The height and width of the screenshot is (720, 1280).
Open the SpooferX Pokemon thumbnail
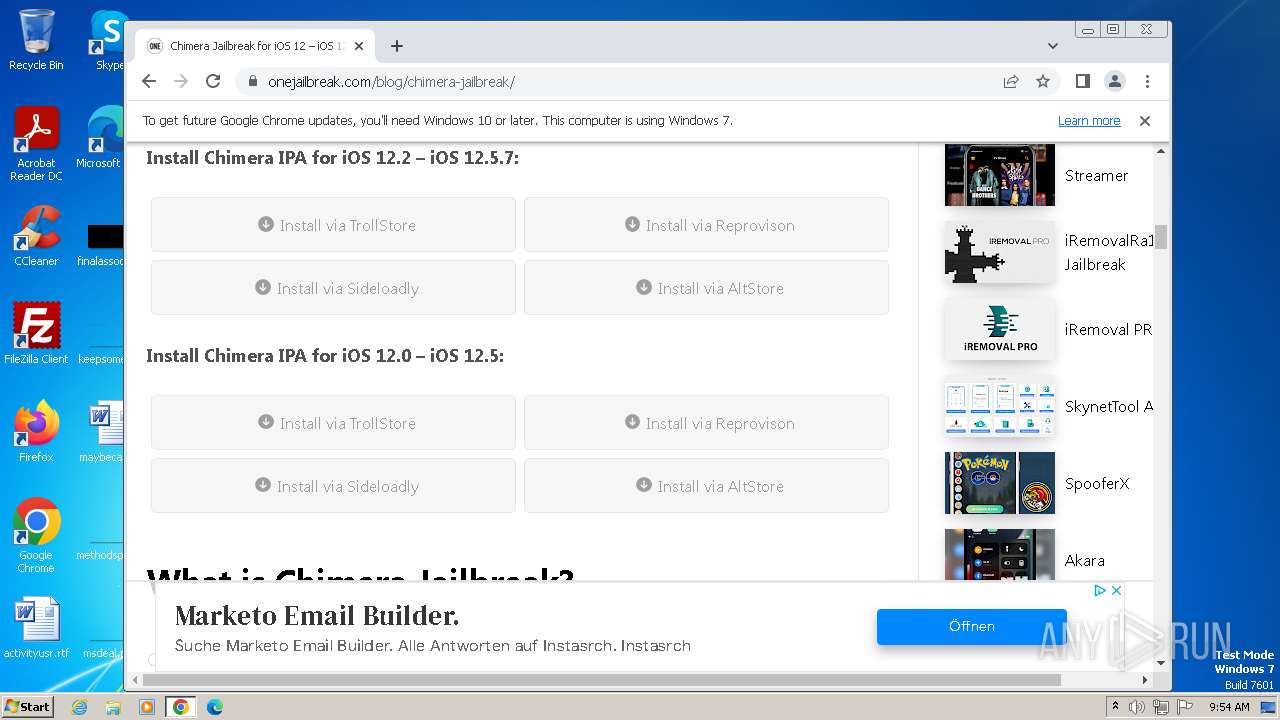(x=999, y=483)
